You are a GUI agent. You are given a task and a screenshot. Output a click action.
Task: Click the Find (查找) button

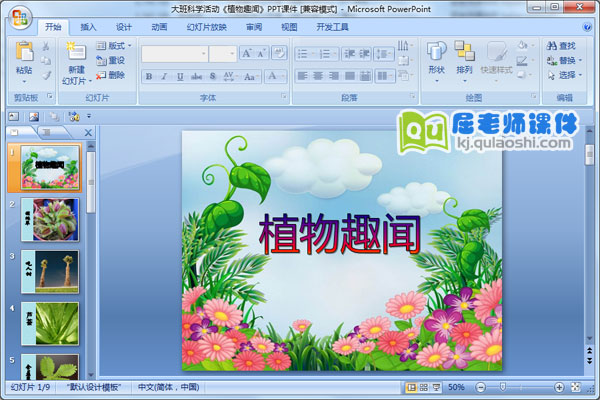pos(561,46)
